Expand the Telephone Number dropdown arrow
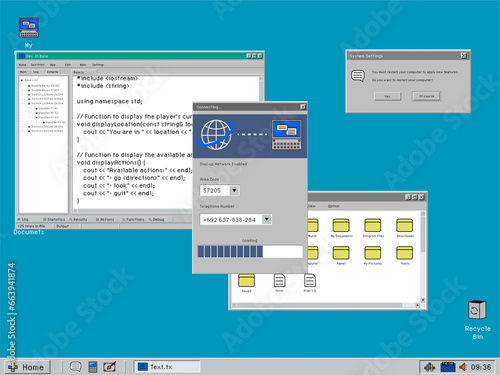The image size is (500, 375). 266,219
